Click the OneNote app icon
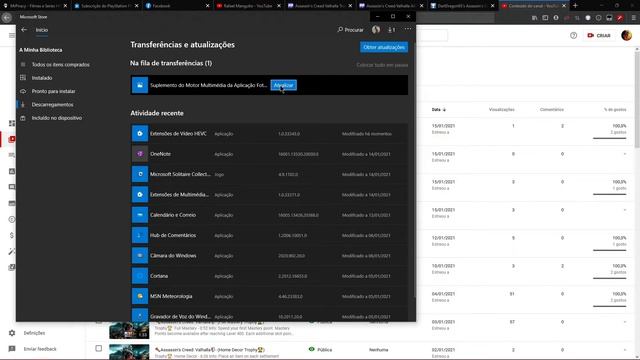Image resolution: width=640 pixels, height=360 pixels. (x=140, y=154)
